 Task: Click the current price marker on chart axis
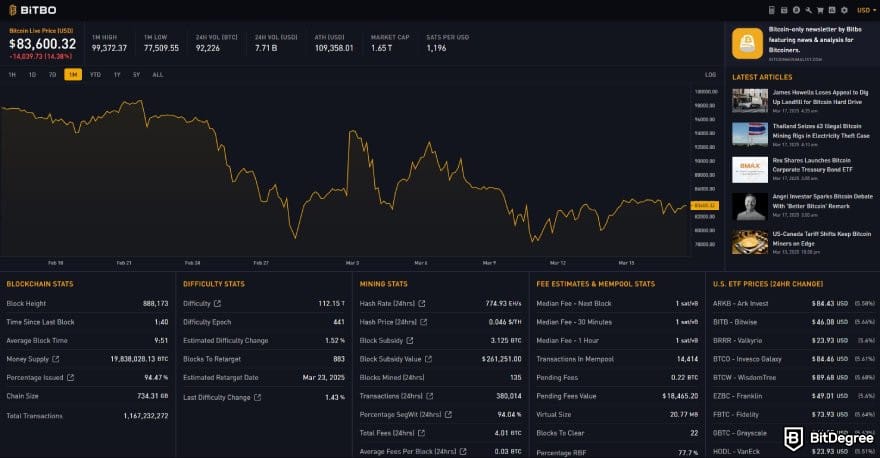pos(704,205)
